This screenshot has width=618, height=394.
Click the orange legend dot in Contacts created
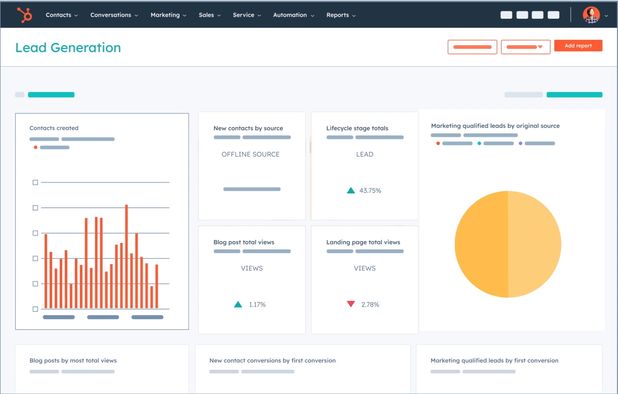point(35,147)
